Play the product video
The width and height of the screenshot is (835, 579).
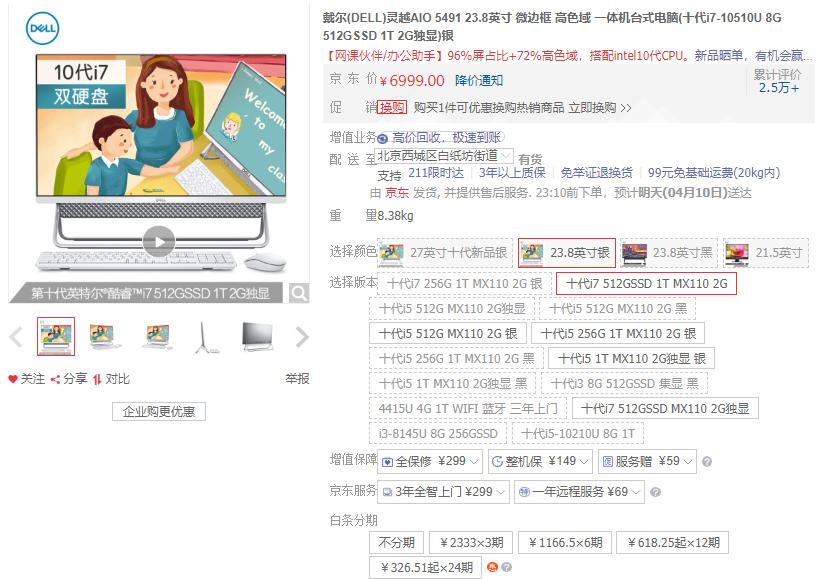159,242
